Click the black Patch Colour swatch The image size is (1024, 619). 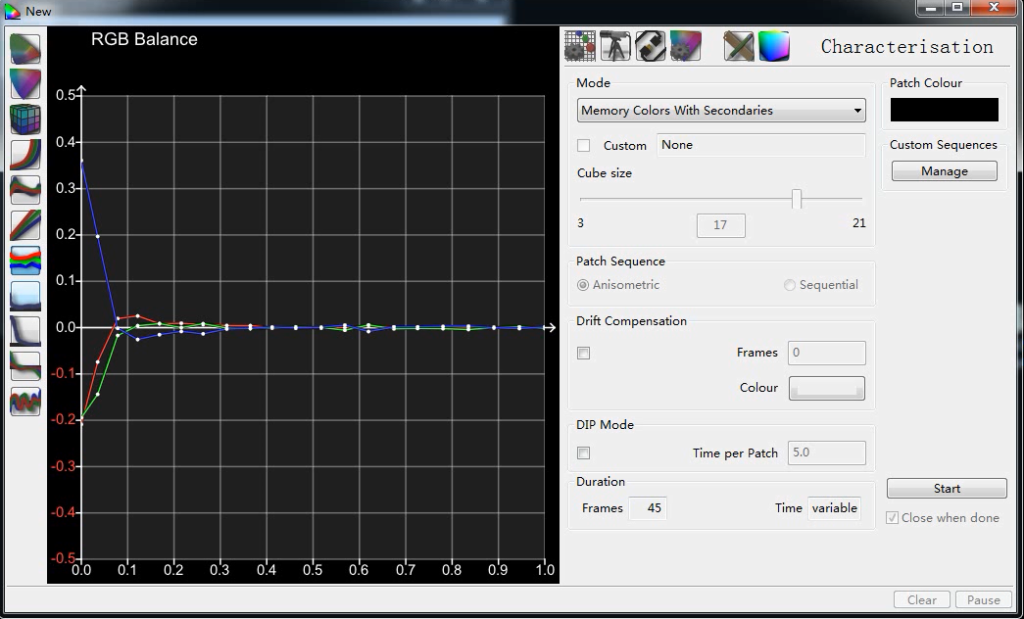pyautogui.click(x=944, y=110)
